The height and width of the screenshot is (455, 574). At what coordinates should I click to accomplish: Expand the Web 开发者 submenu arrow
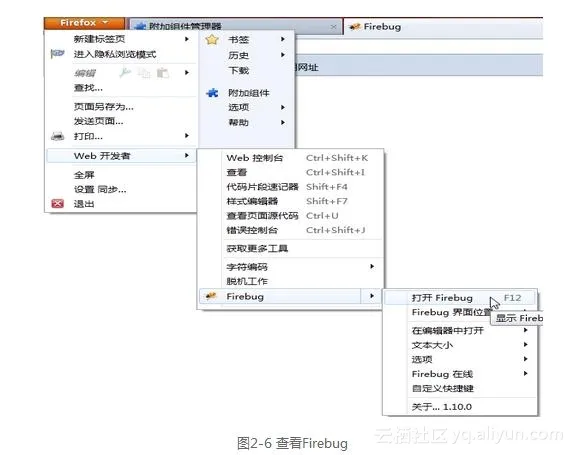187,155
